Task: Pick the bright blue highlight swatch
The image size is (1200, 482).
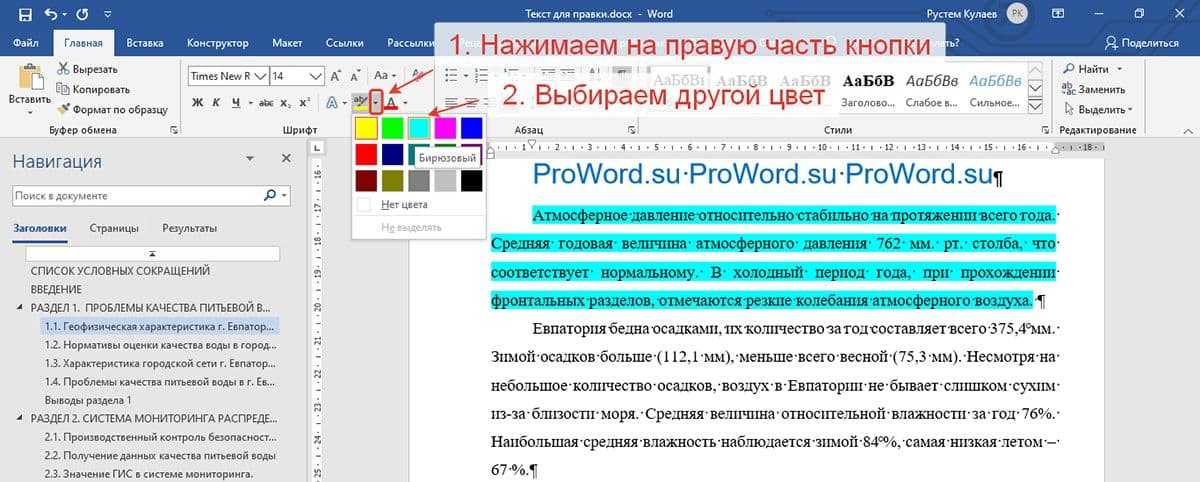Action: [471, 128]
